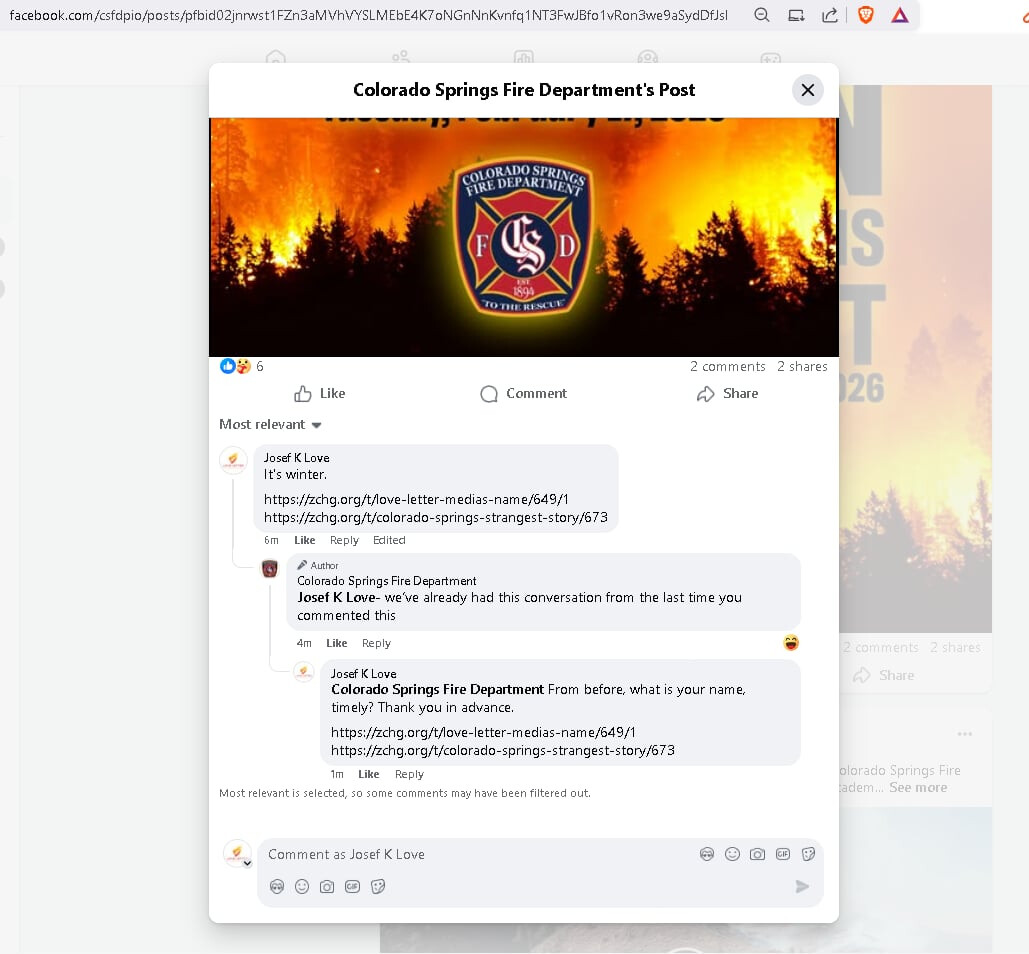Click the zoom magnifier icon in address bar
Screen dimensions: 1029x954
click(x=762, y=15)
